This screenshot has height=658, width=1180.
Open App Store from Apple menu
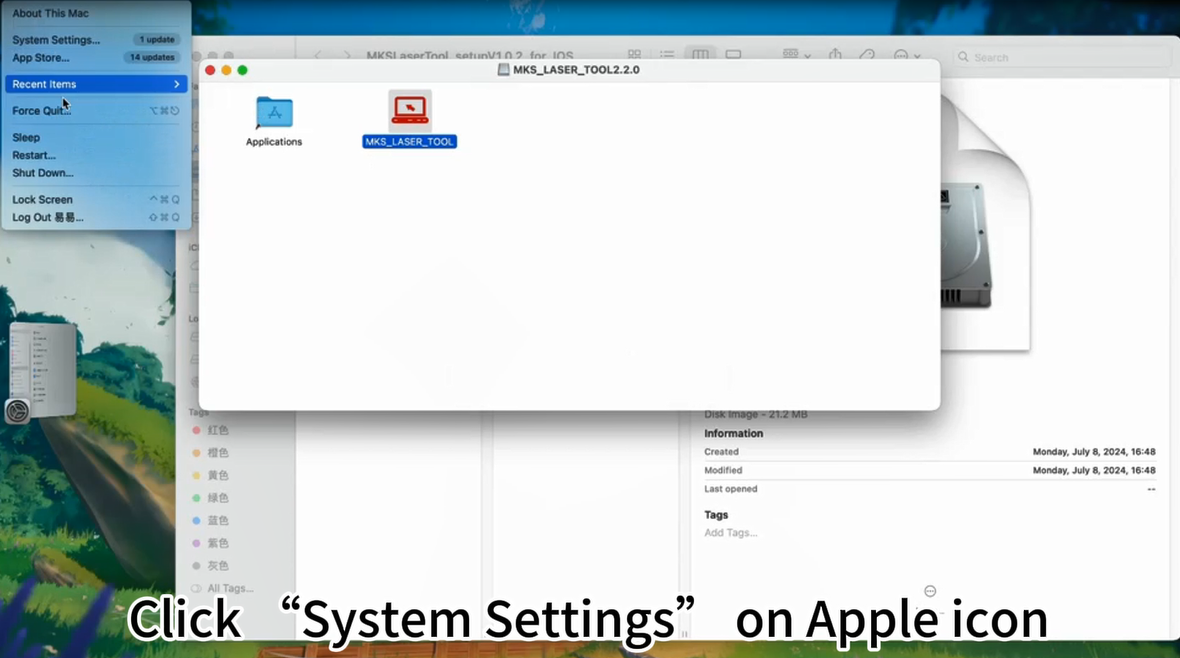tap(96, 57)
